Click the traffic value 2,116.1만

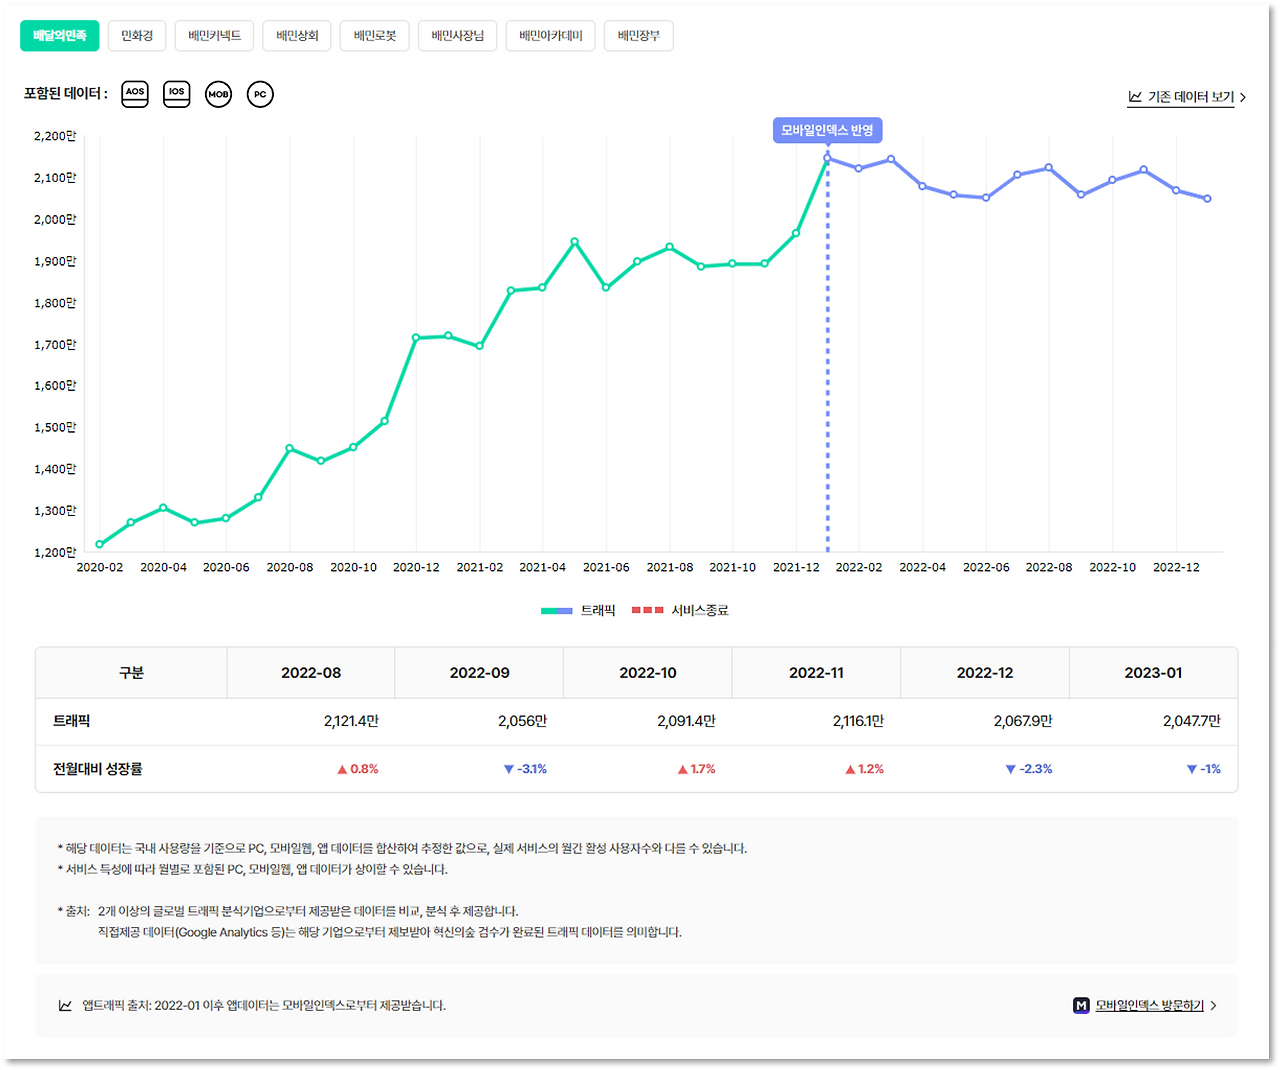point(858,721)
